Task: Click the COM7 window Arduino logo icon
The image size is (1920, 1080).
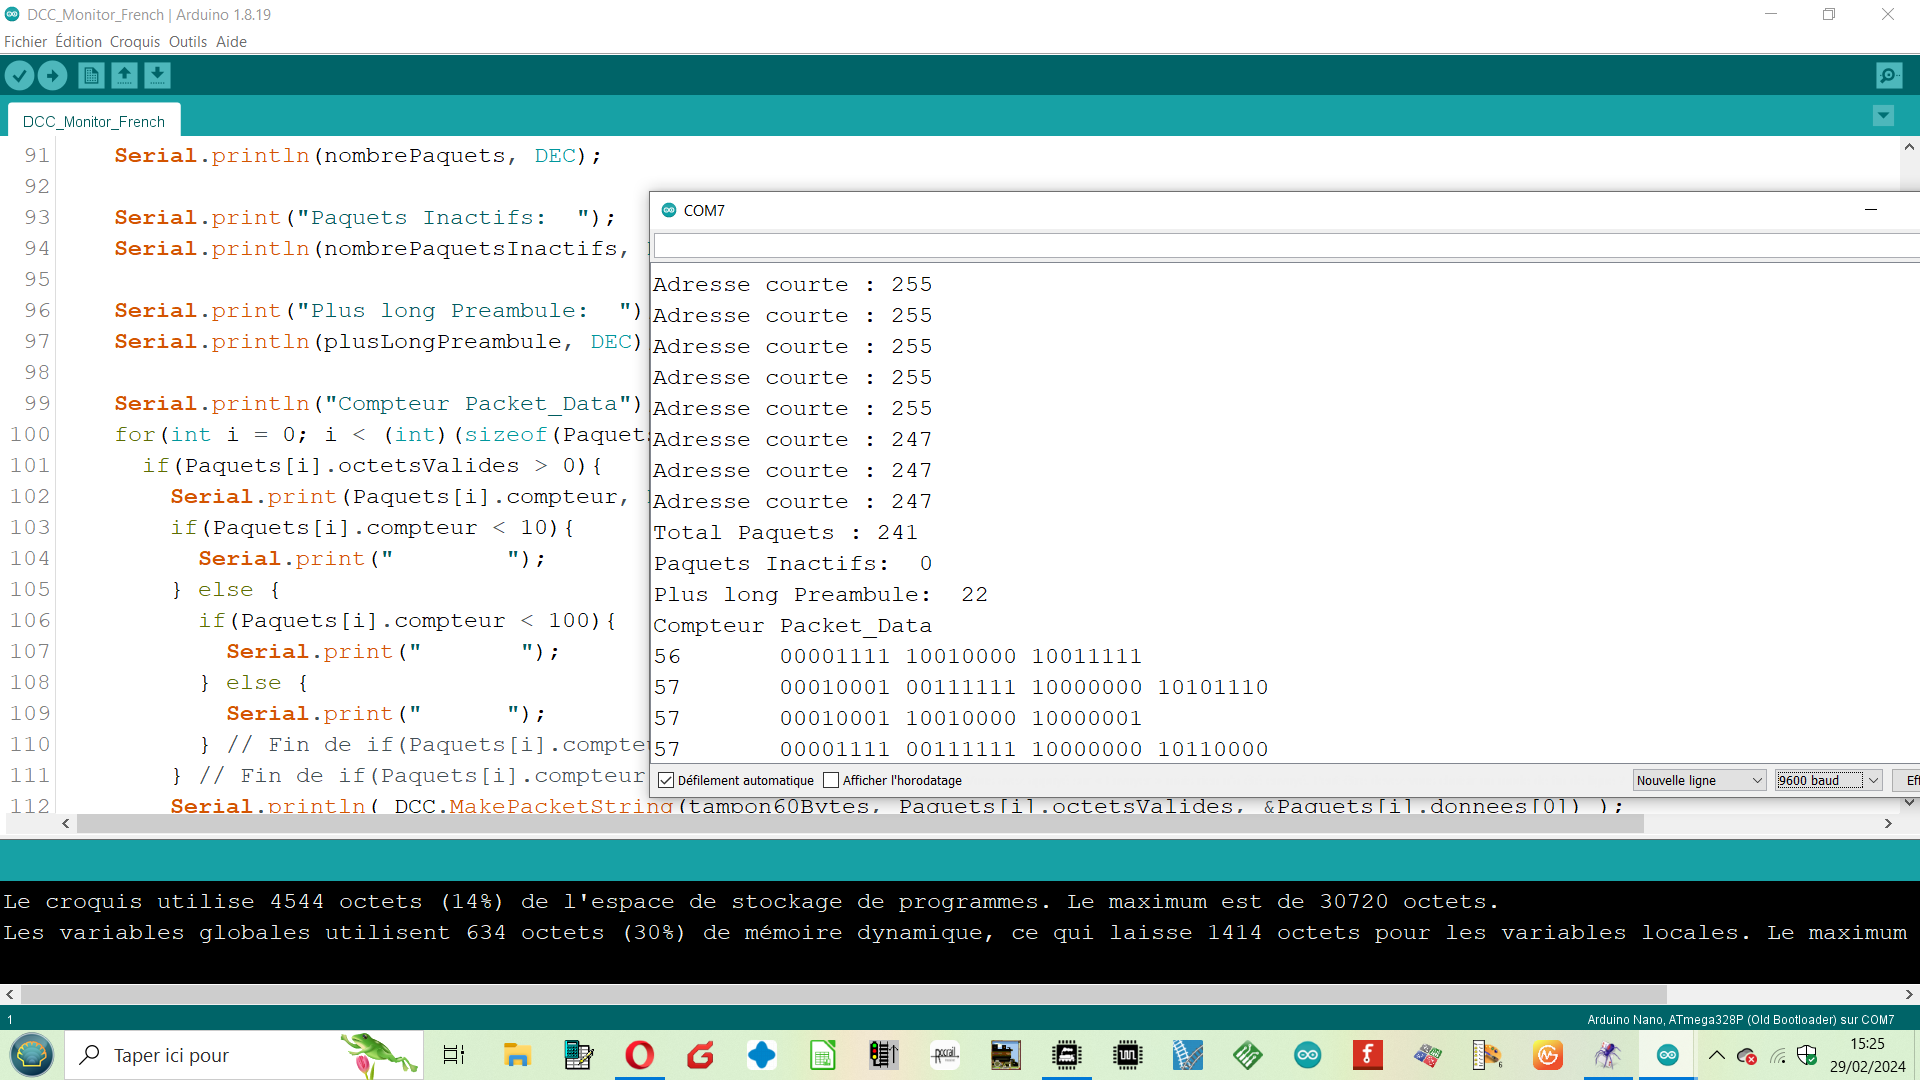Action: (x=669, y=210)
